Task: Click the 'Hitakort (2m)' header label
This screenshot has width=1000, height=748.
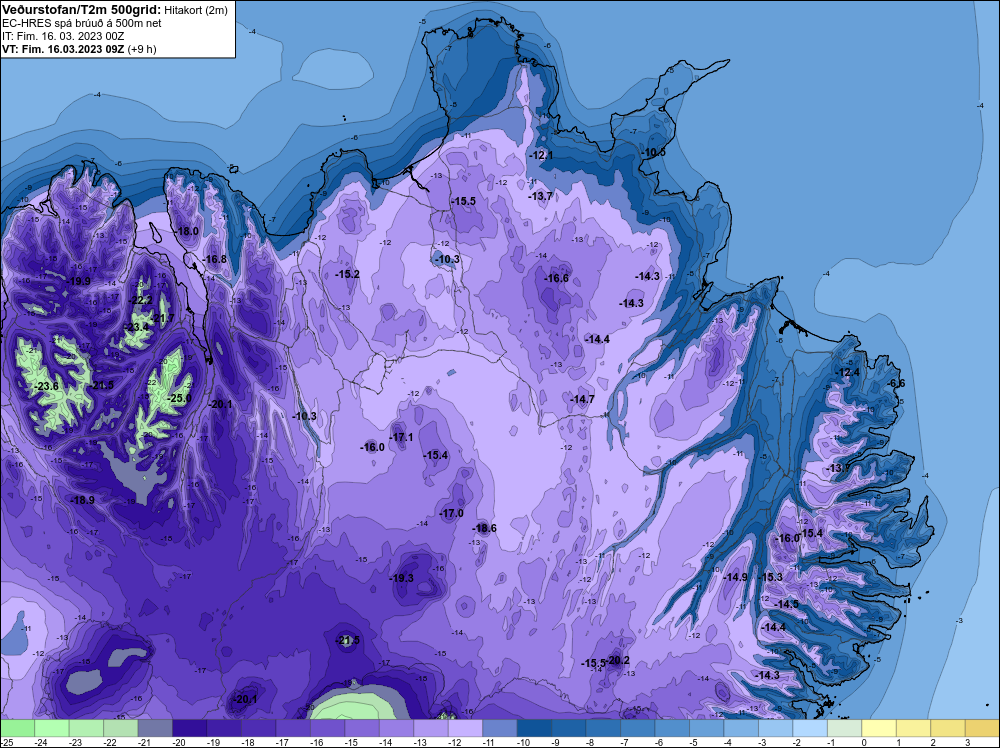Action: 196,10
